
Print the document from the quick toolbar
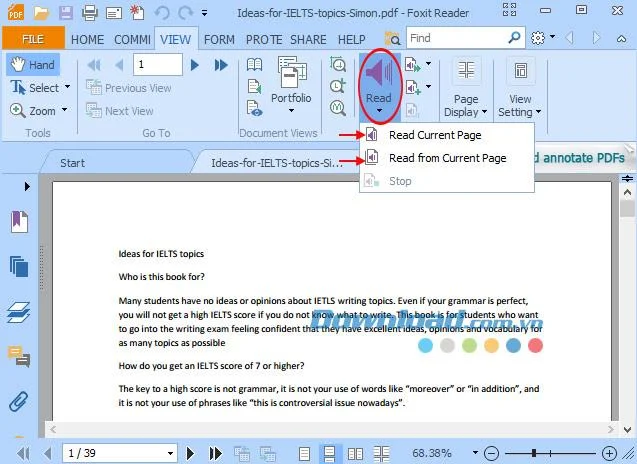[89, 13]
